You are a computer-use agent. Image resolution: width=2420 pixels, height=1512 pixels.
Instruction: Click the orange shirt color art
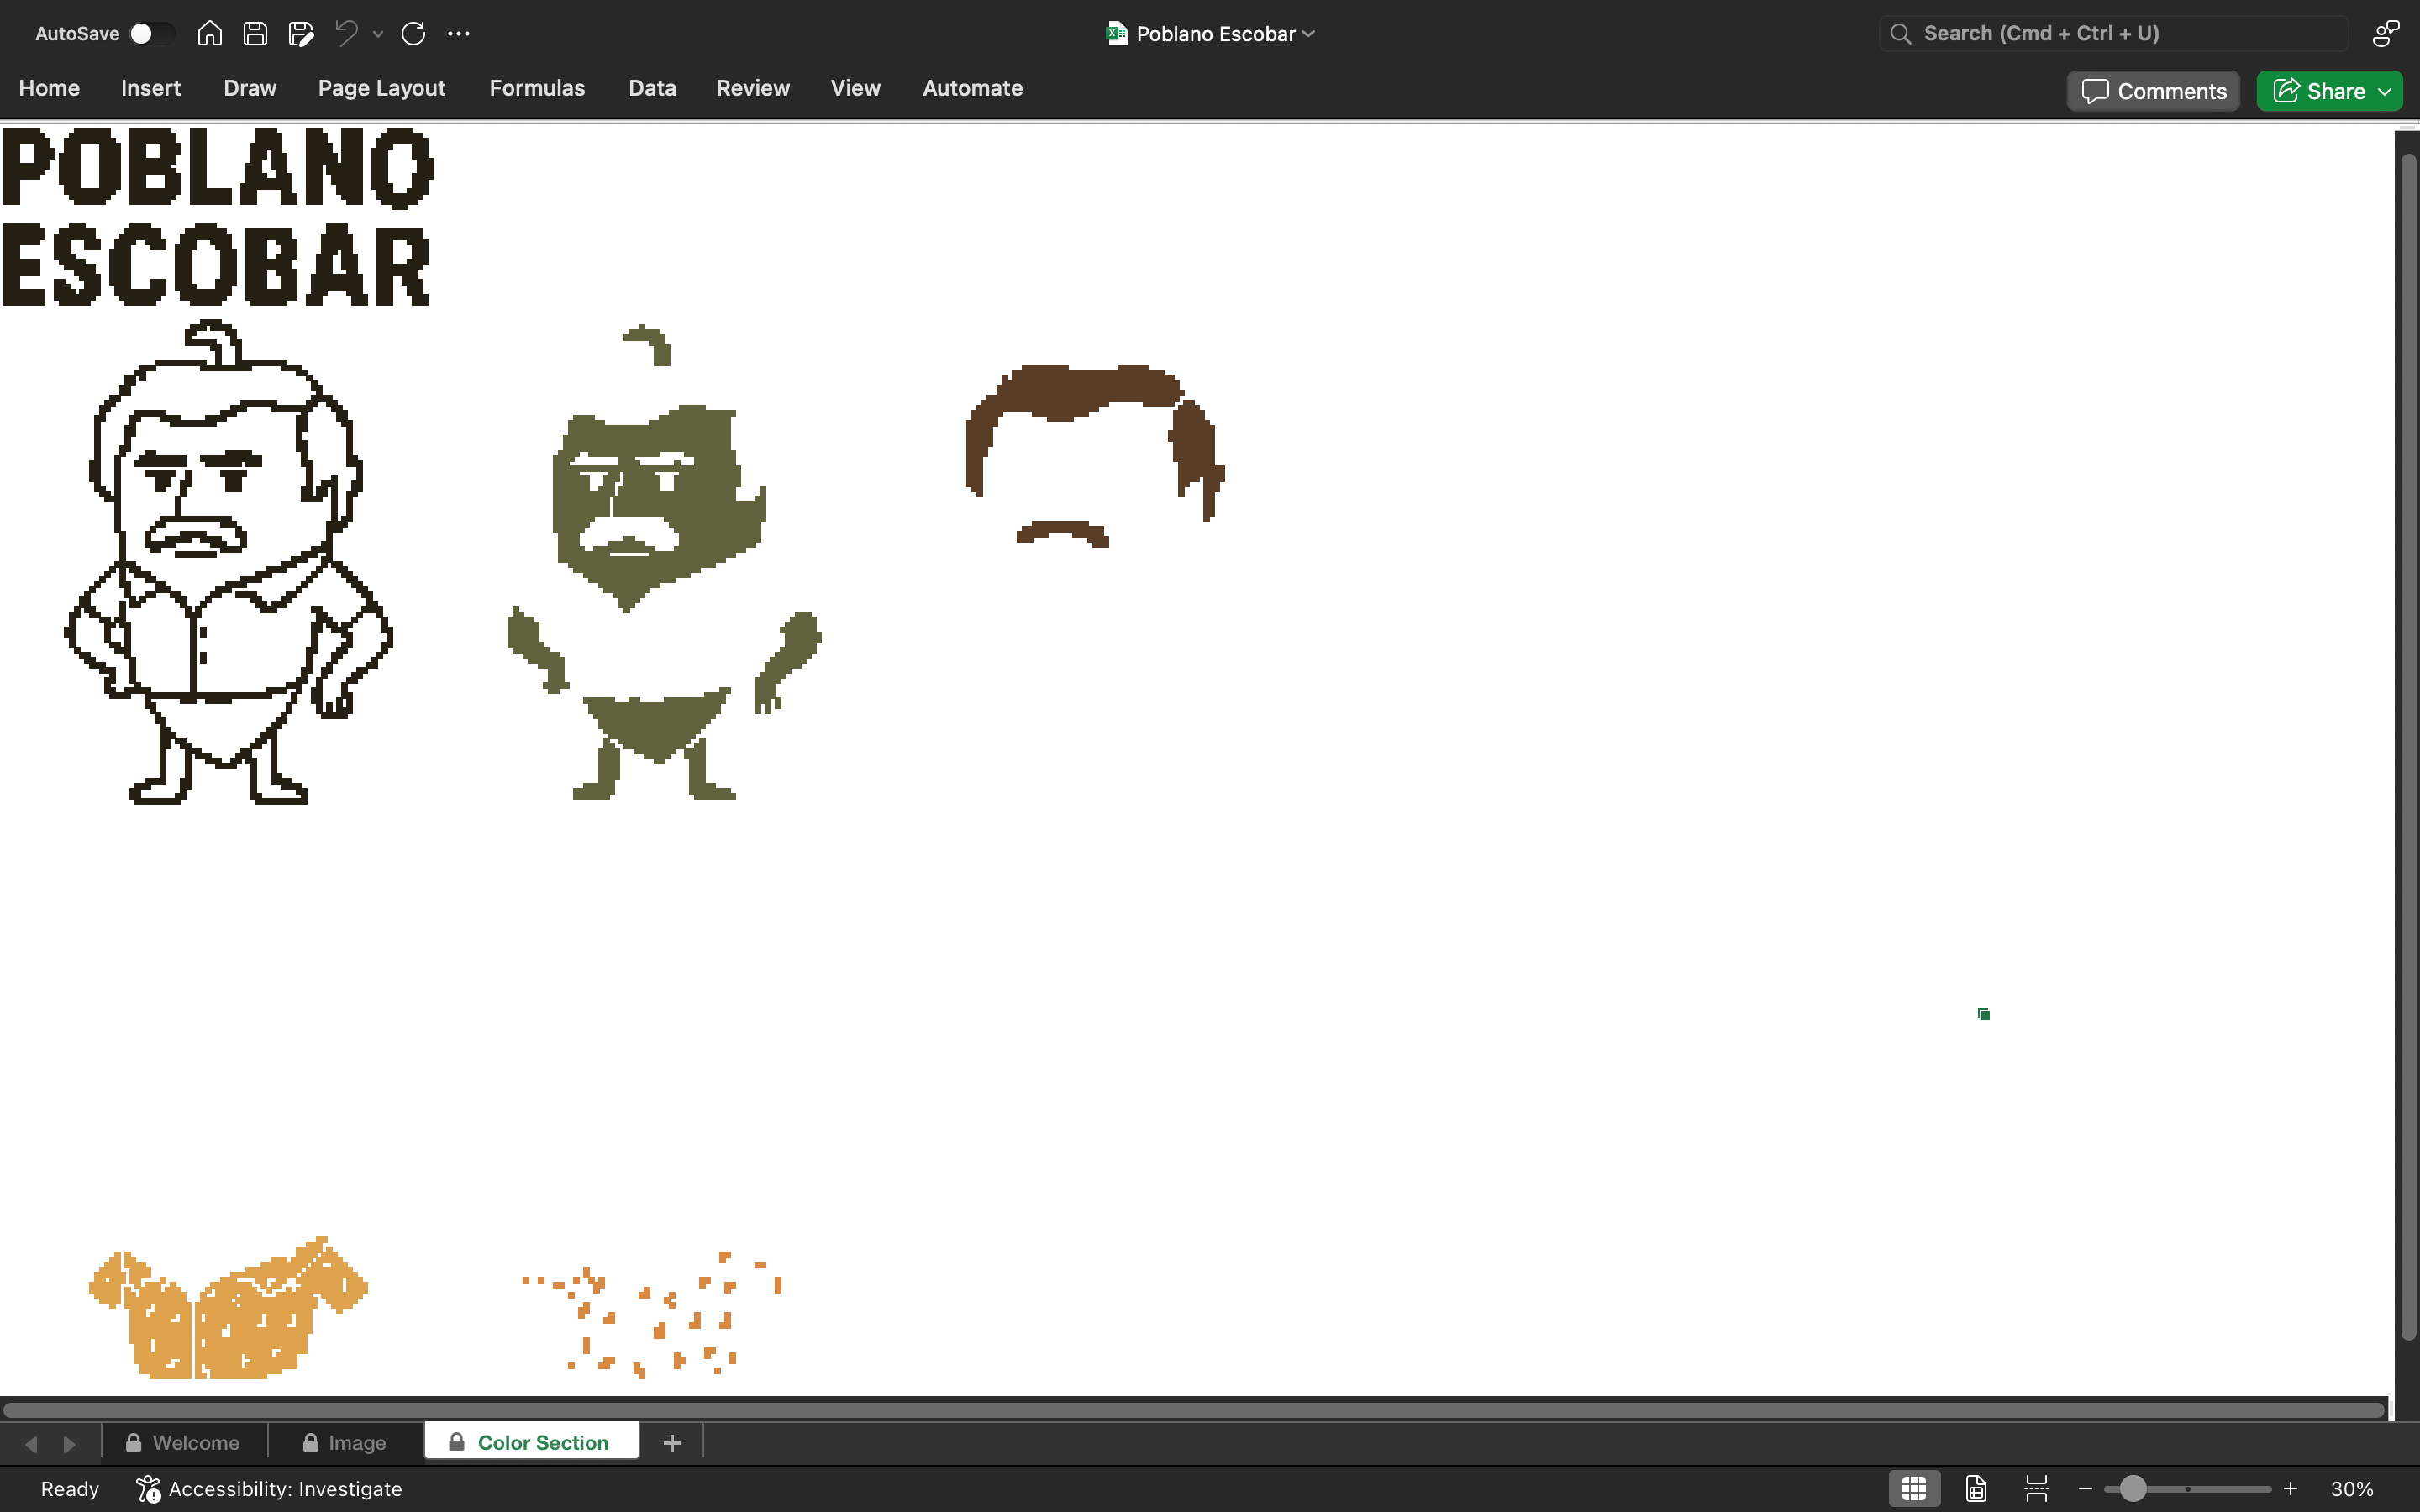pyautogui.click(x=228, y=1308)
